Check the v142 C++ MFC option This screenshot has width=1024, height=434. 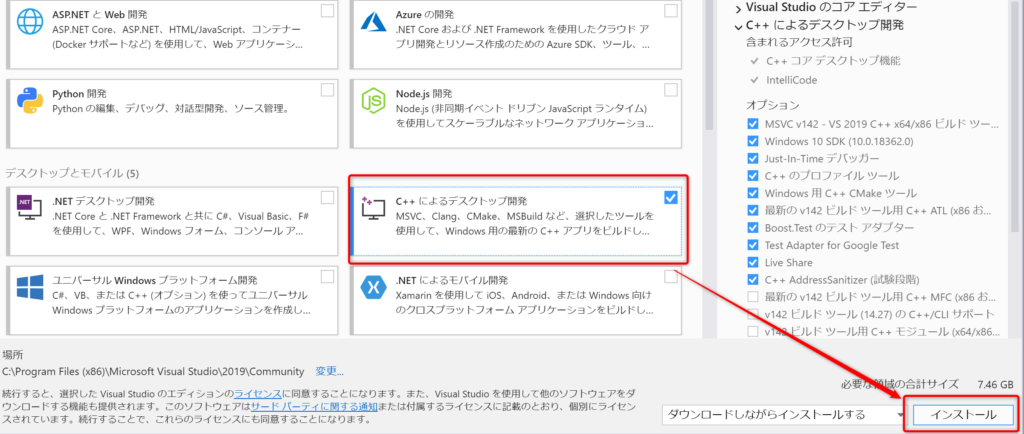pos(752,297)
